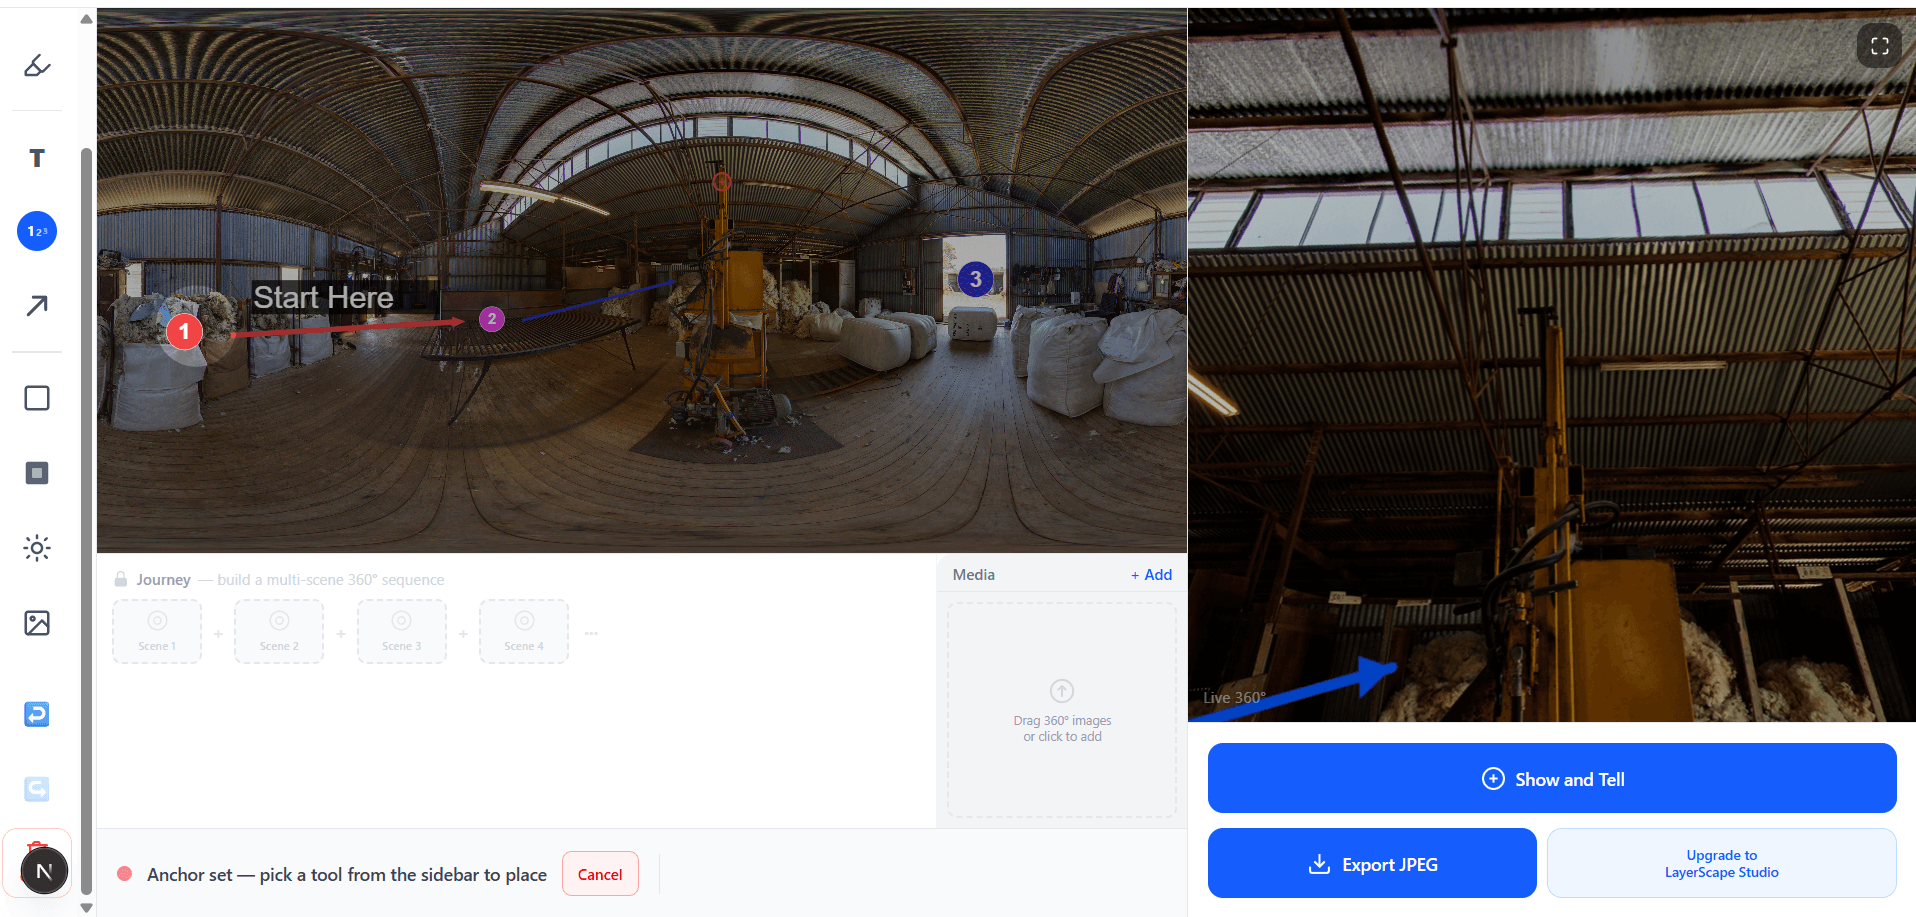The image size is (1916, 917).
Task: Click the blue rotate tool in the sidebar
Action: (36, 714)
